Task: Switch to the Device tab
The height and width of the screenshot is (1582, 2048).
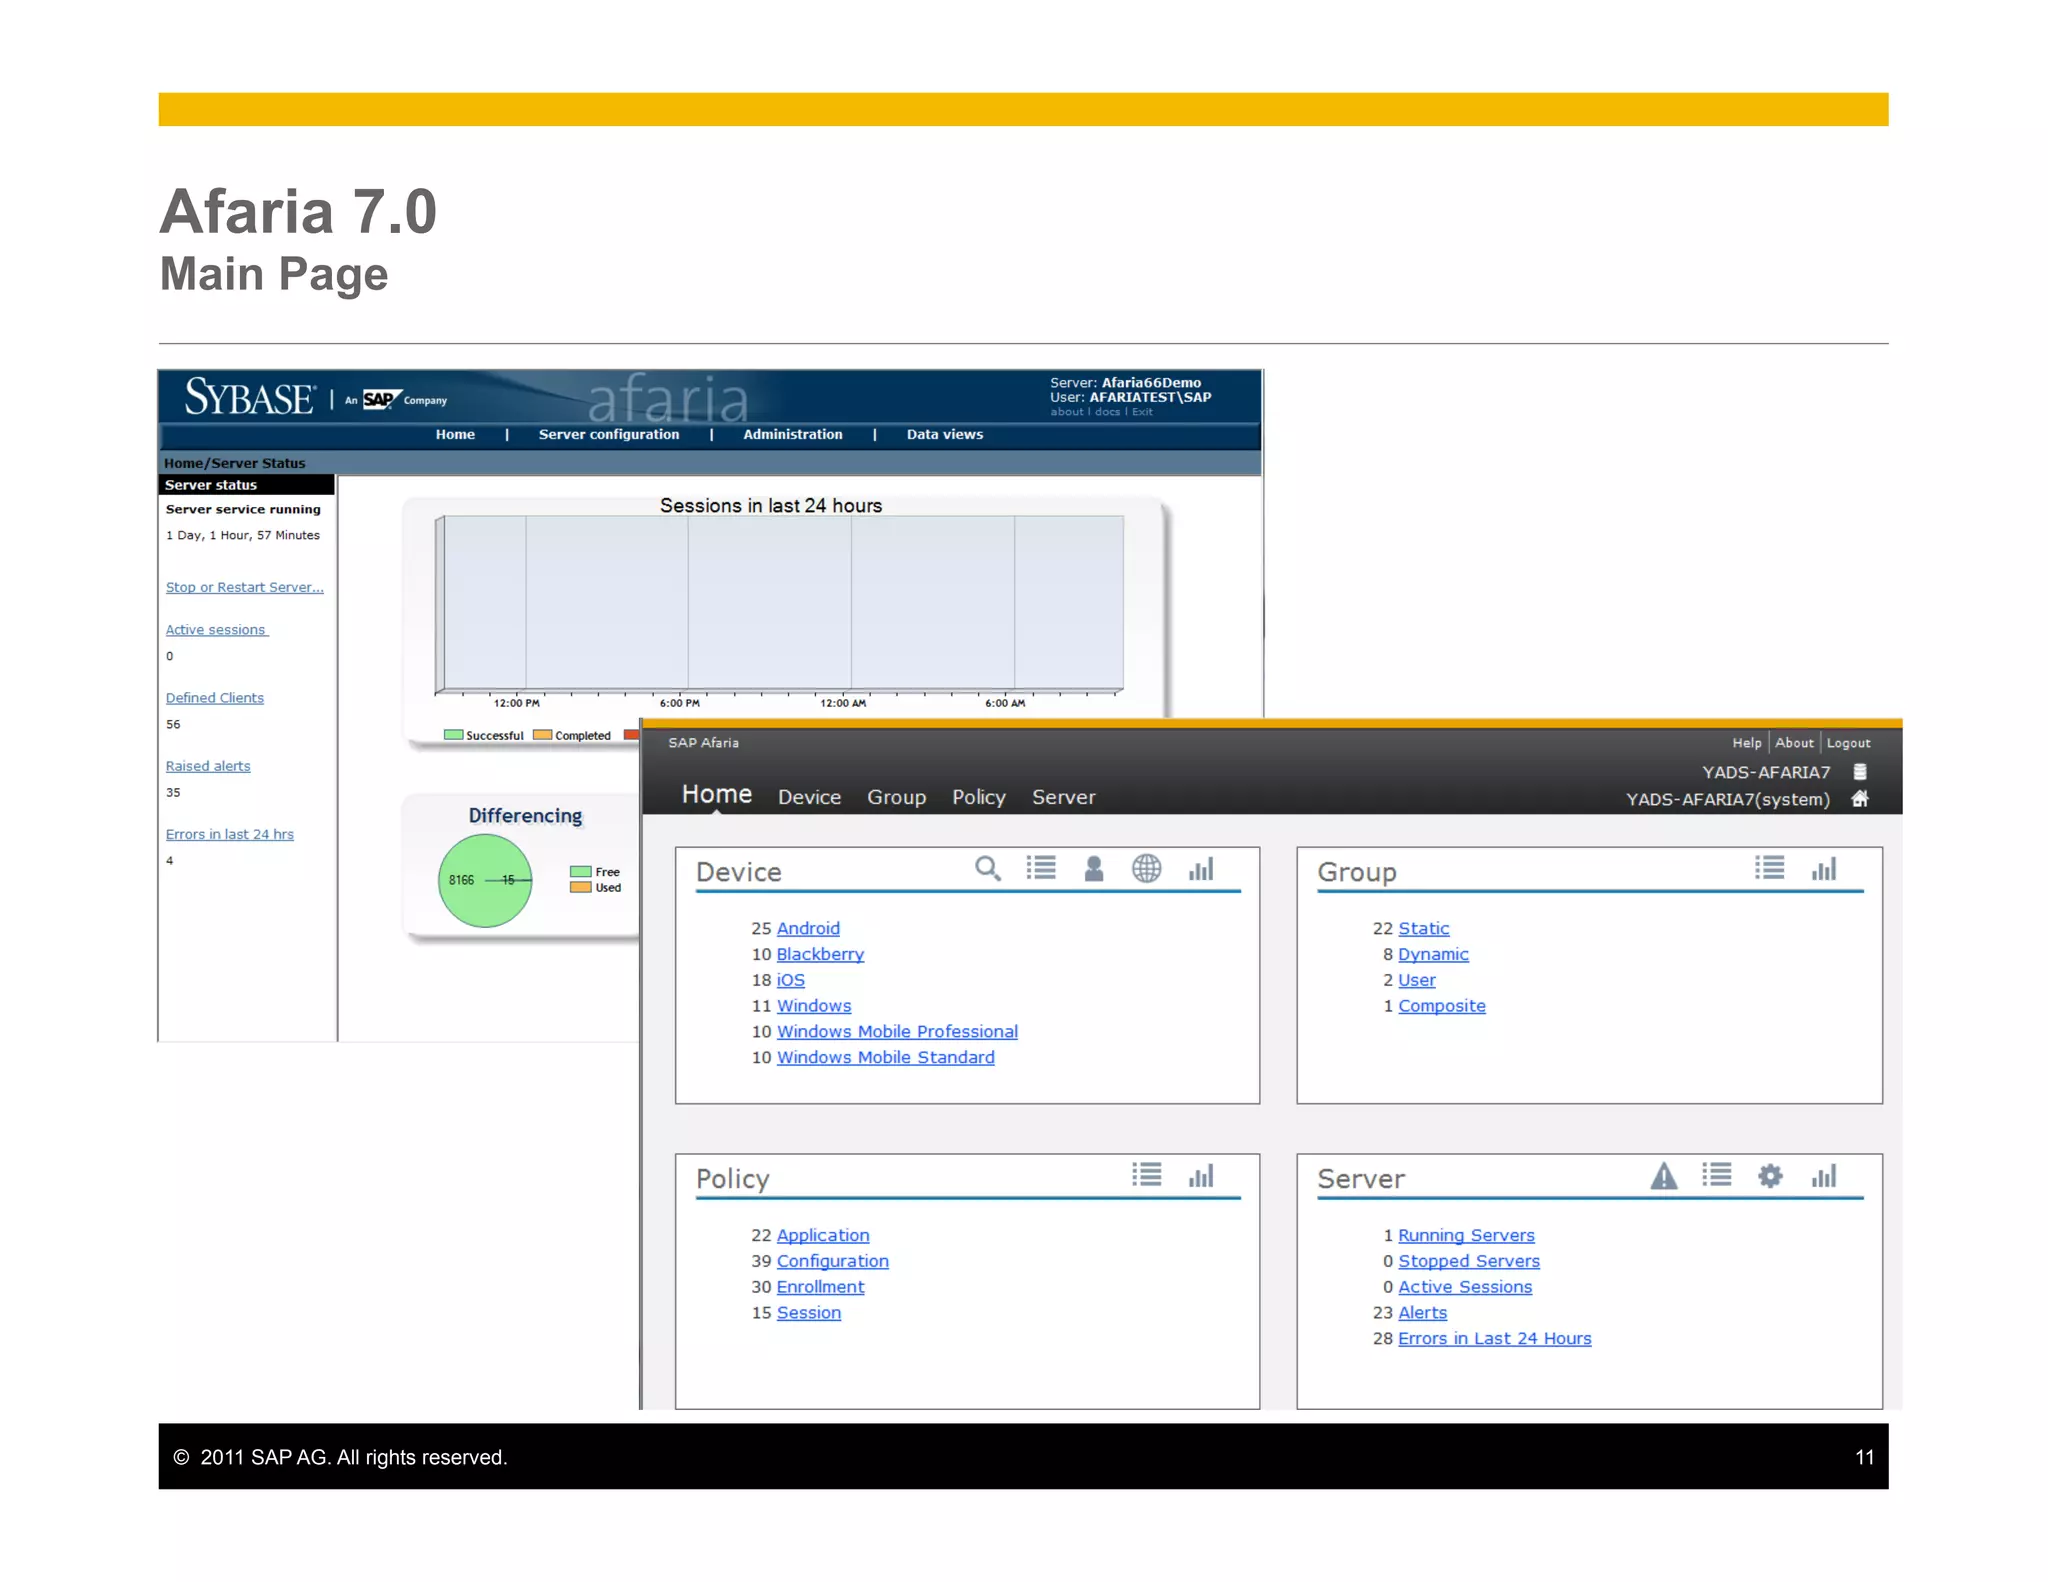Action: point(809,797)
